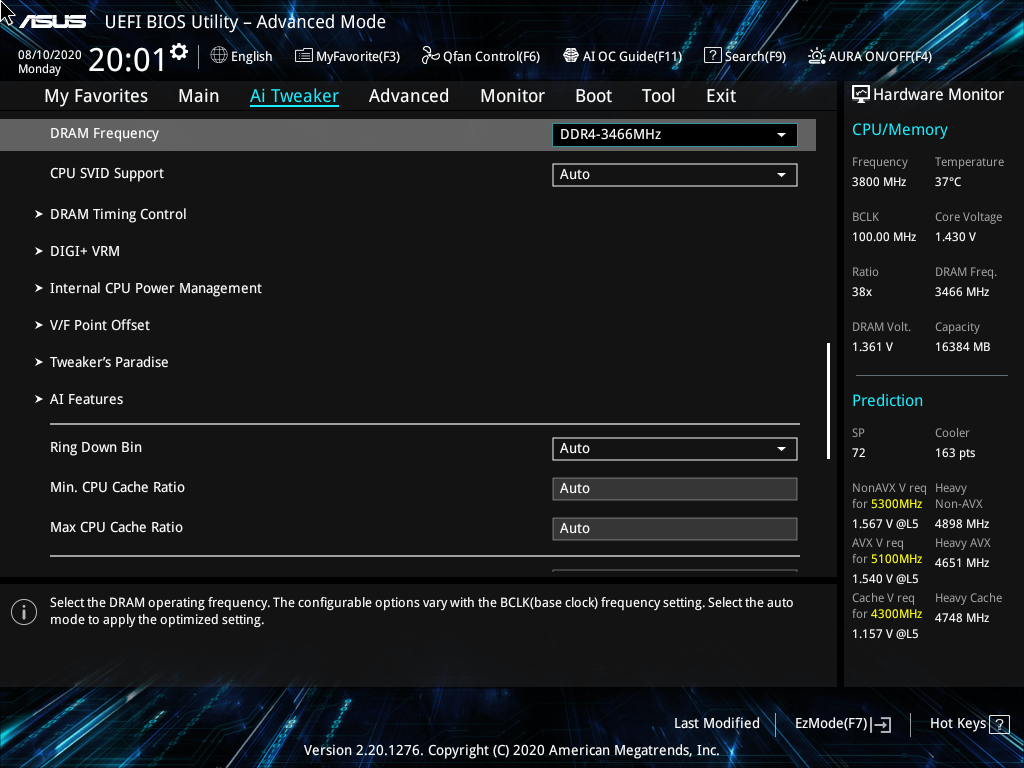Click the CPU/Memory heading
Screen dimensions: 1024x768
(899, 130)
